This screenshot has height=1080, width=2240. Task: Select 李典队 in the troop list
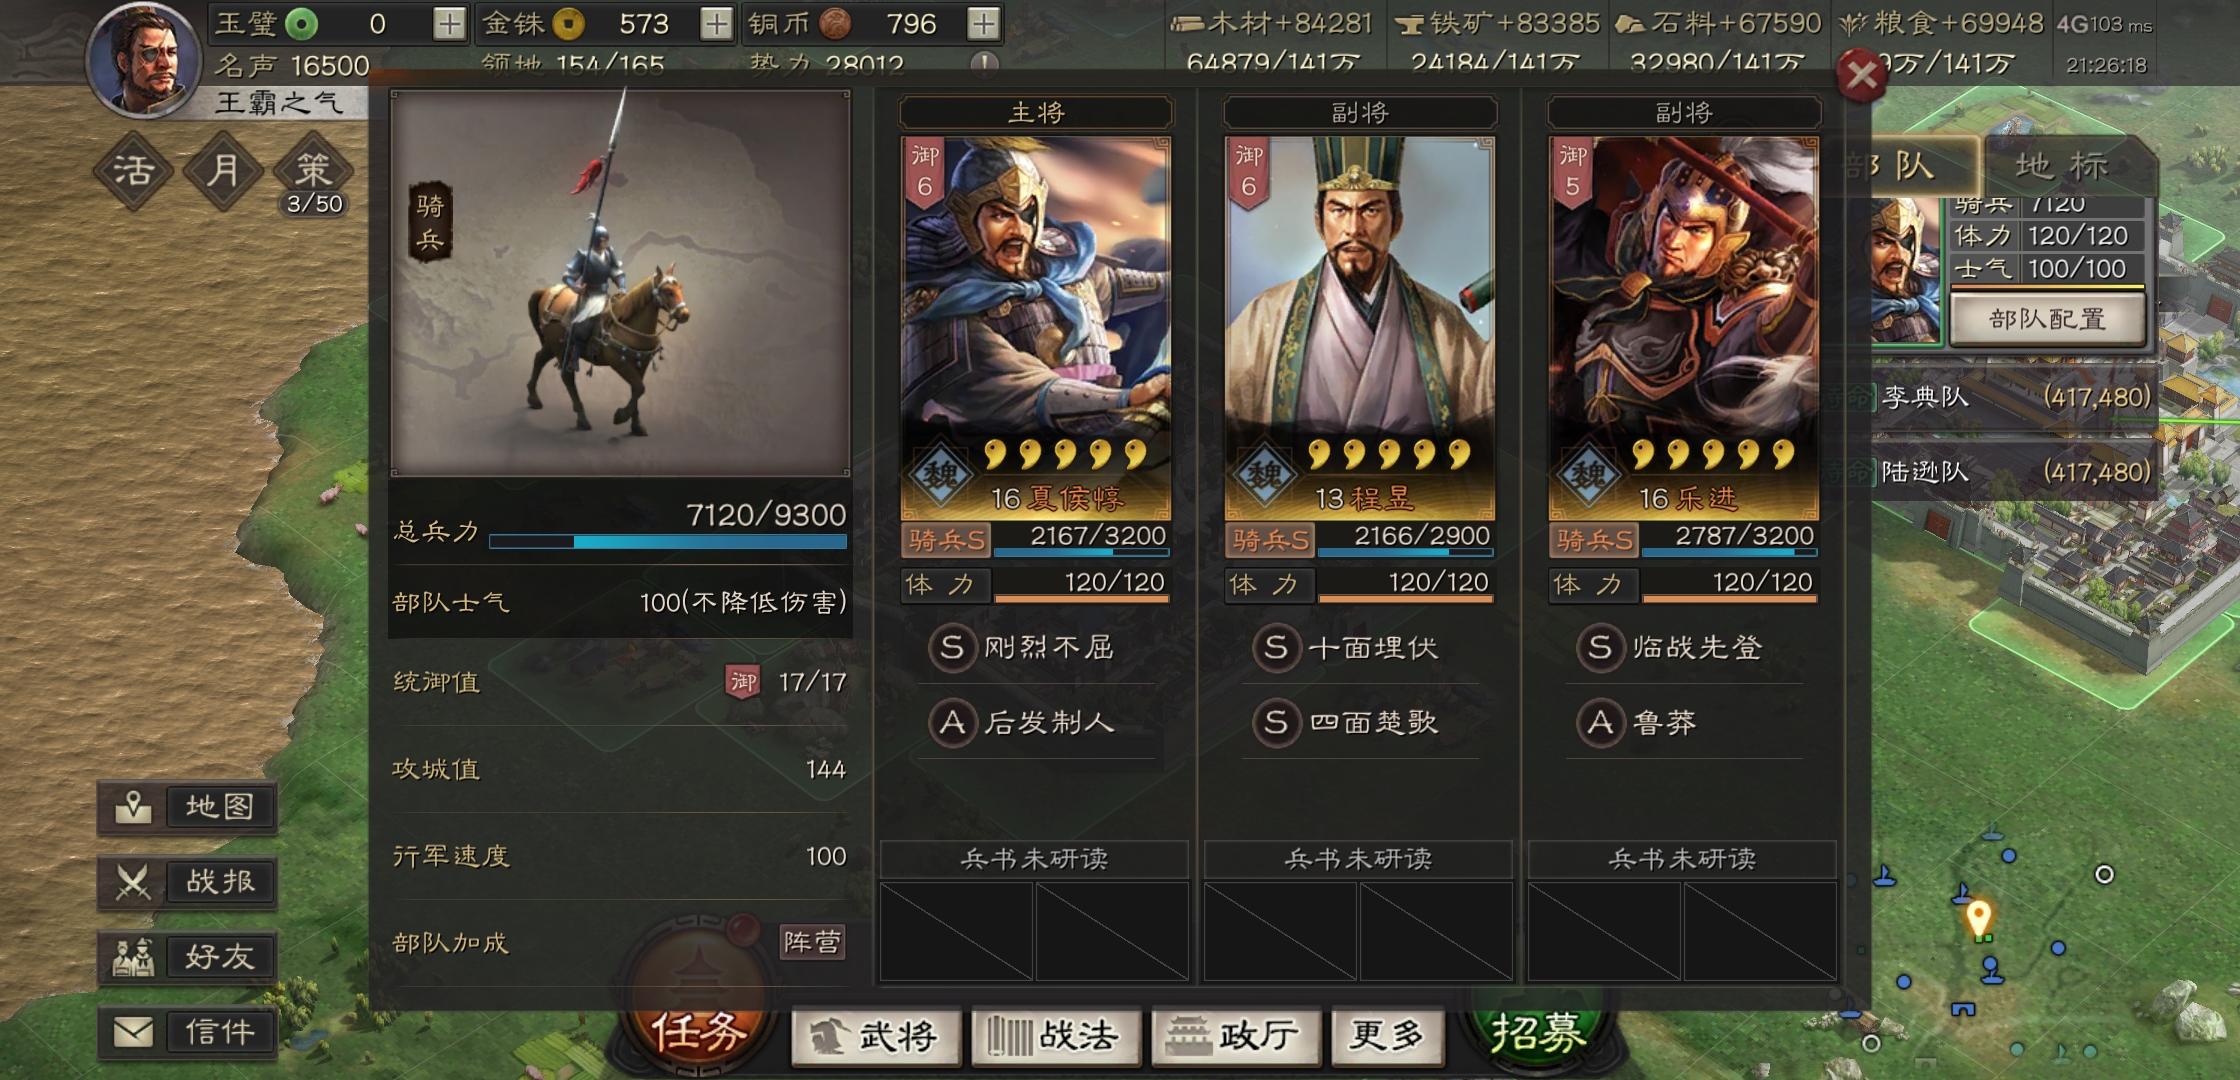pos(2010,397)
